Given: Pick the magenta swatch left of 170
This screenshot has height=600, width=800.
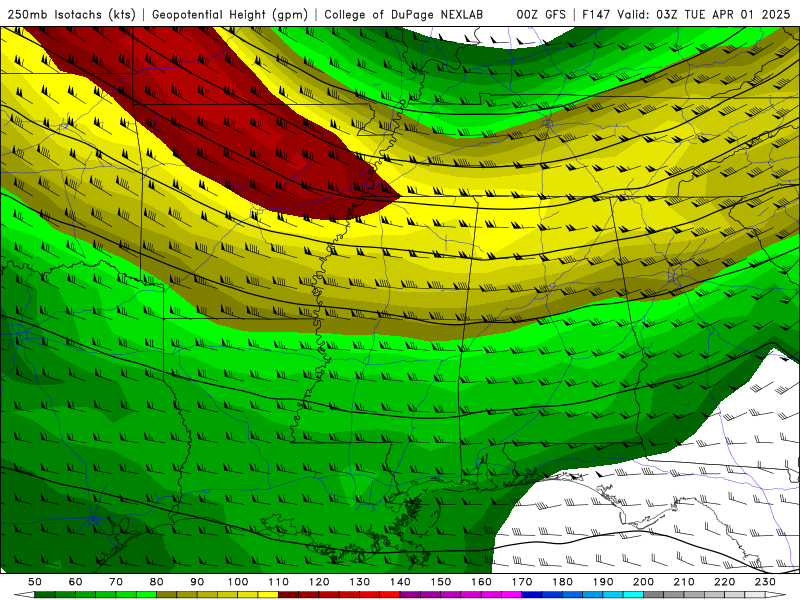Looking at the screenshot, I should [511, 595].
